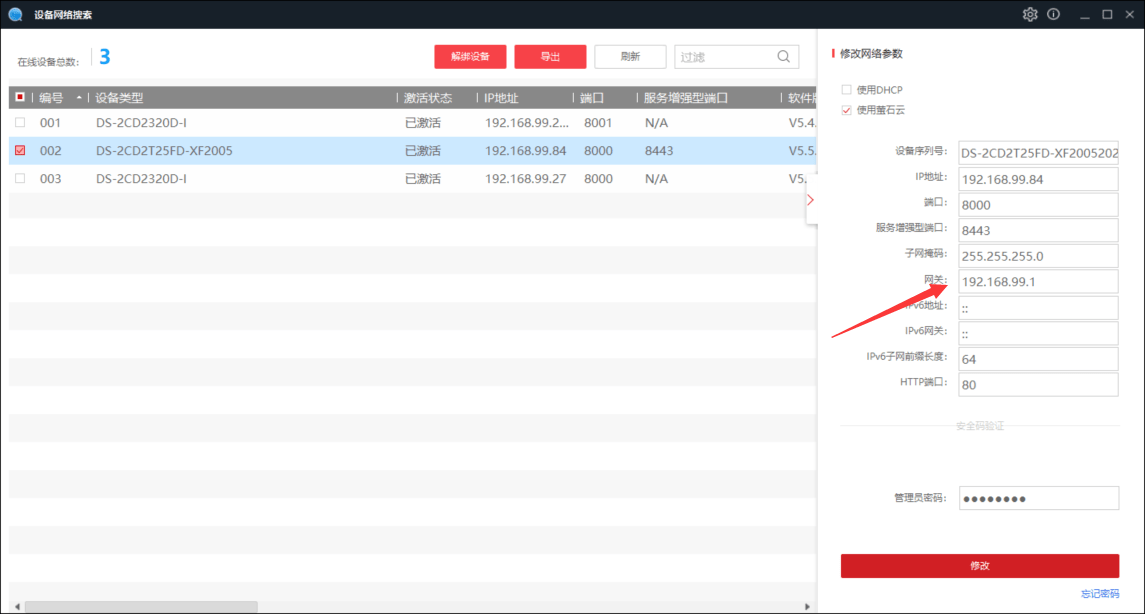Click the 网关 gateway input field
This screenshot has width=1145, height=614.
click(x=1037, y=282)
